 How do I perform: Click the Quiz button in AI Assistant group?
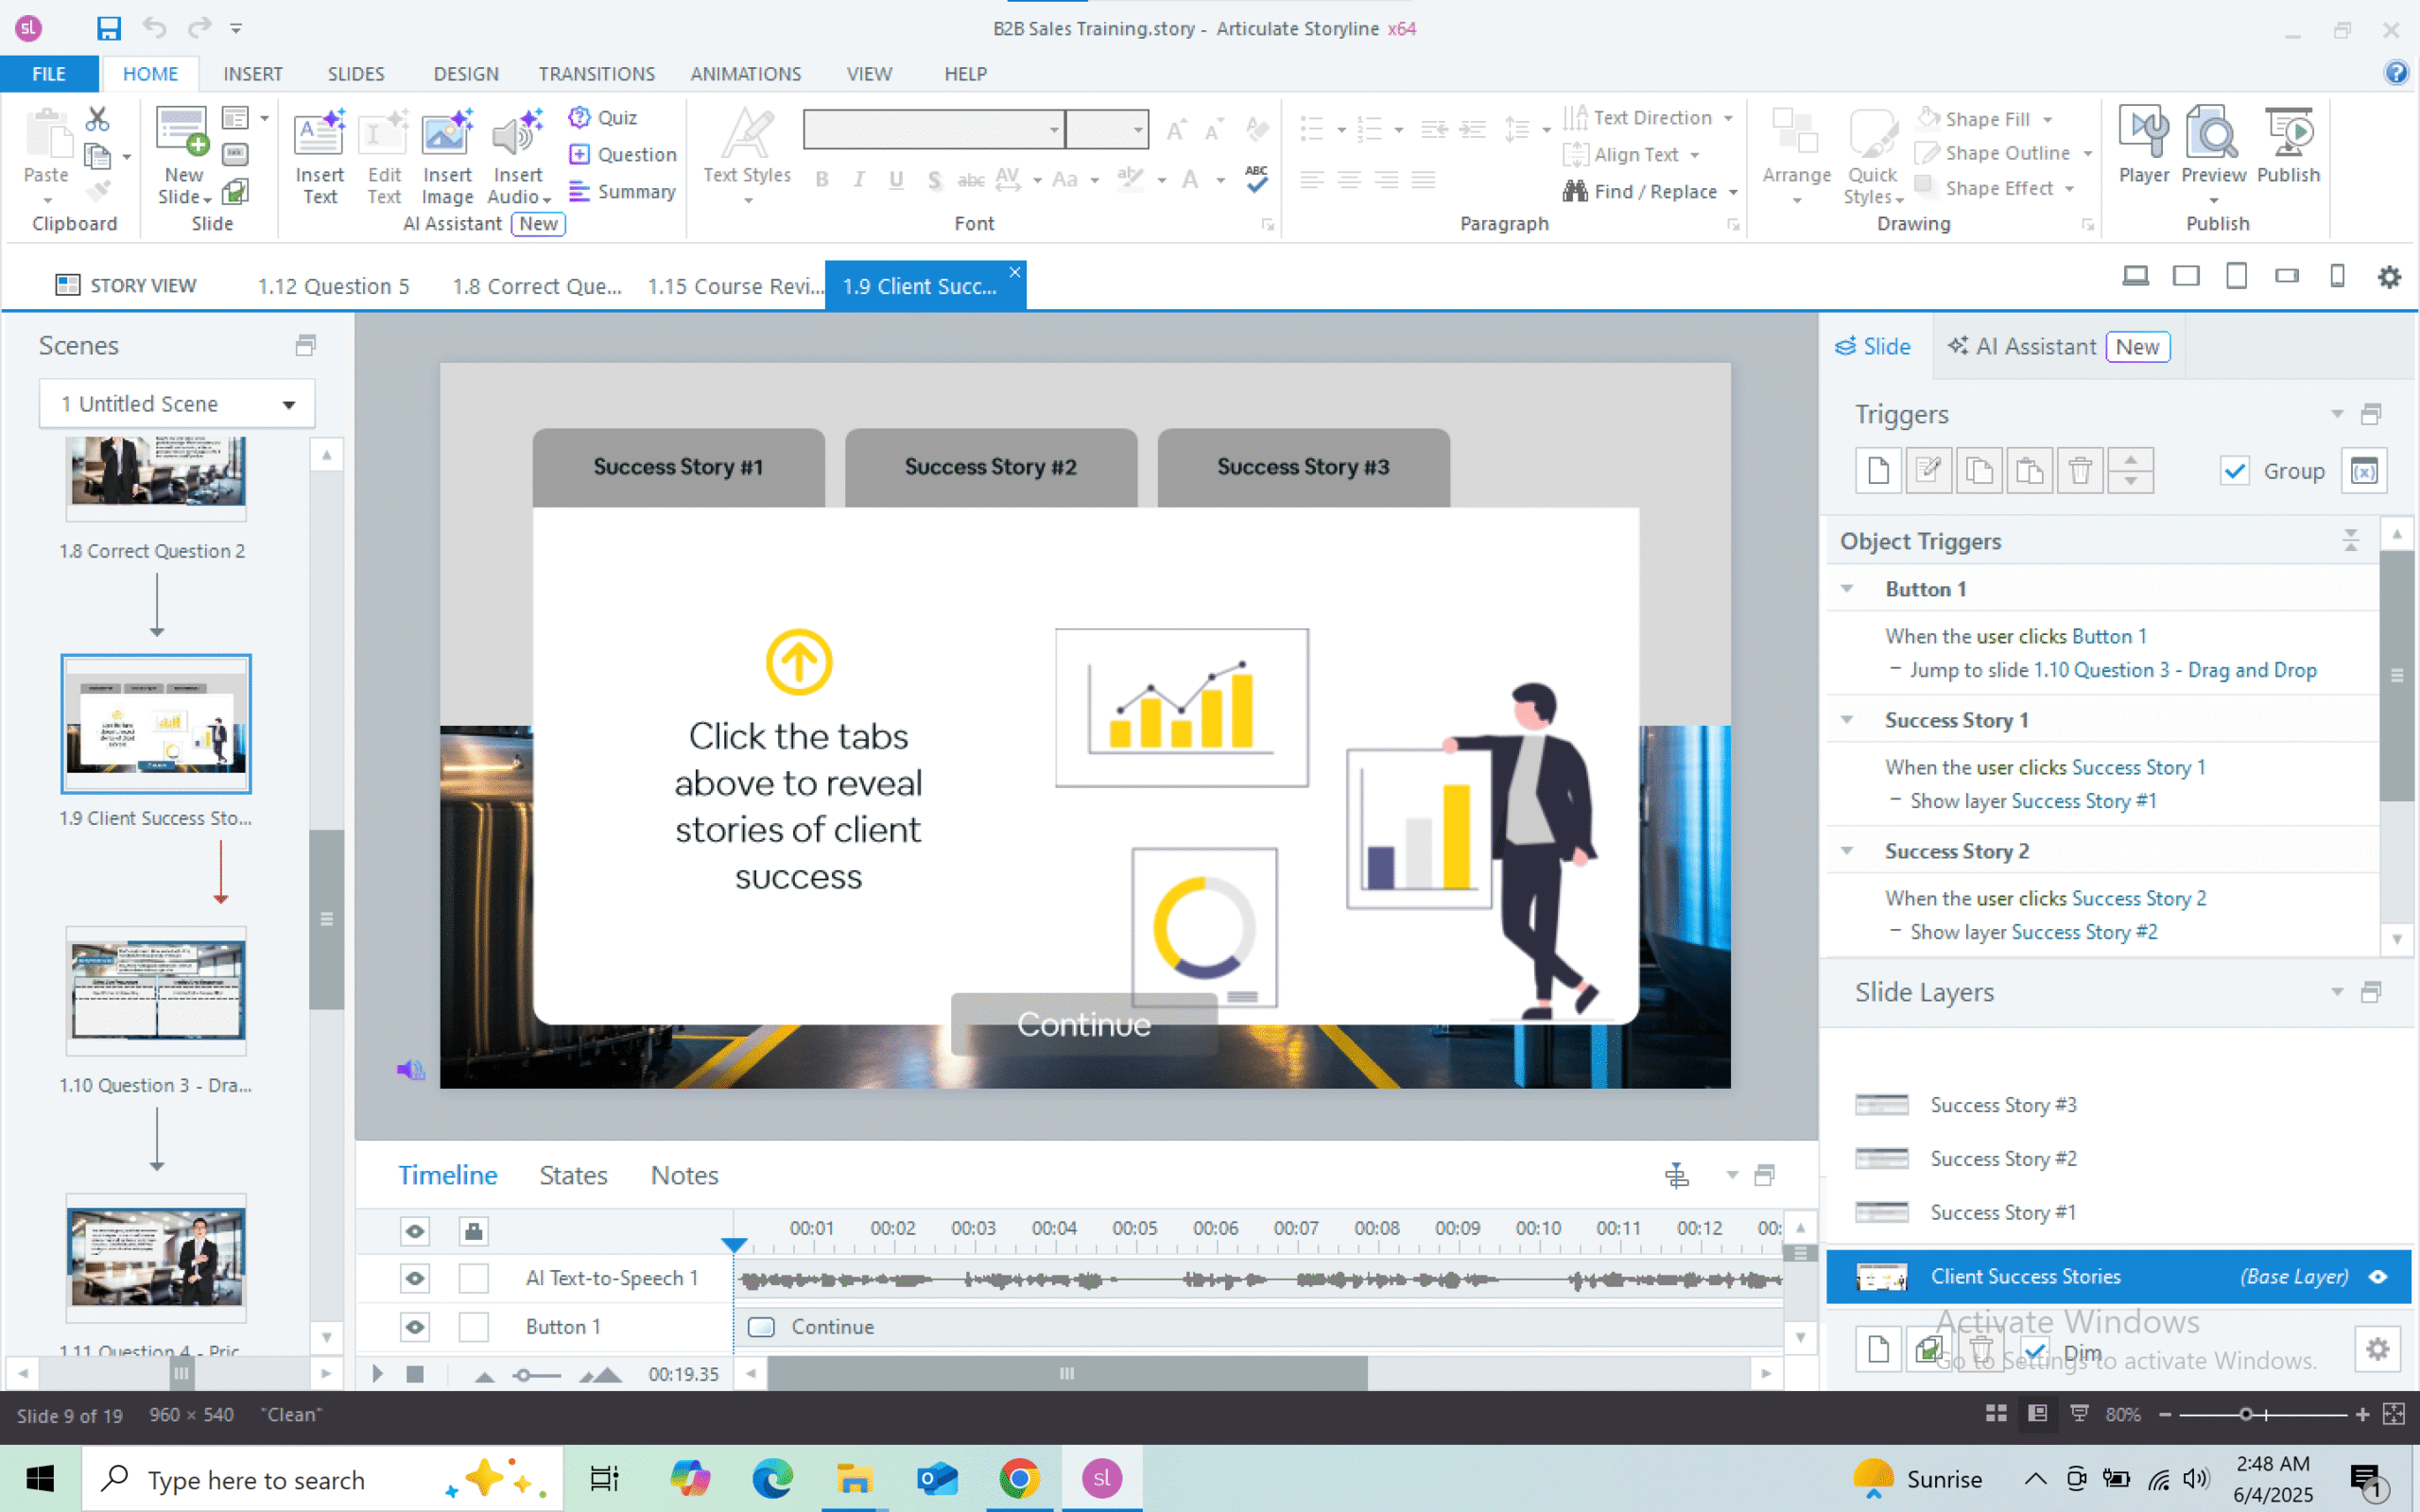pos(603,118)
